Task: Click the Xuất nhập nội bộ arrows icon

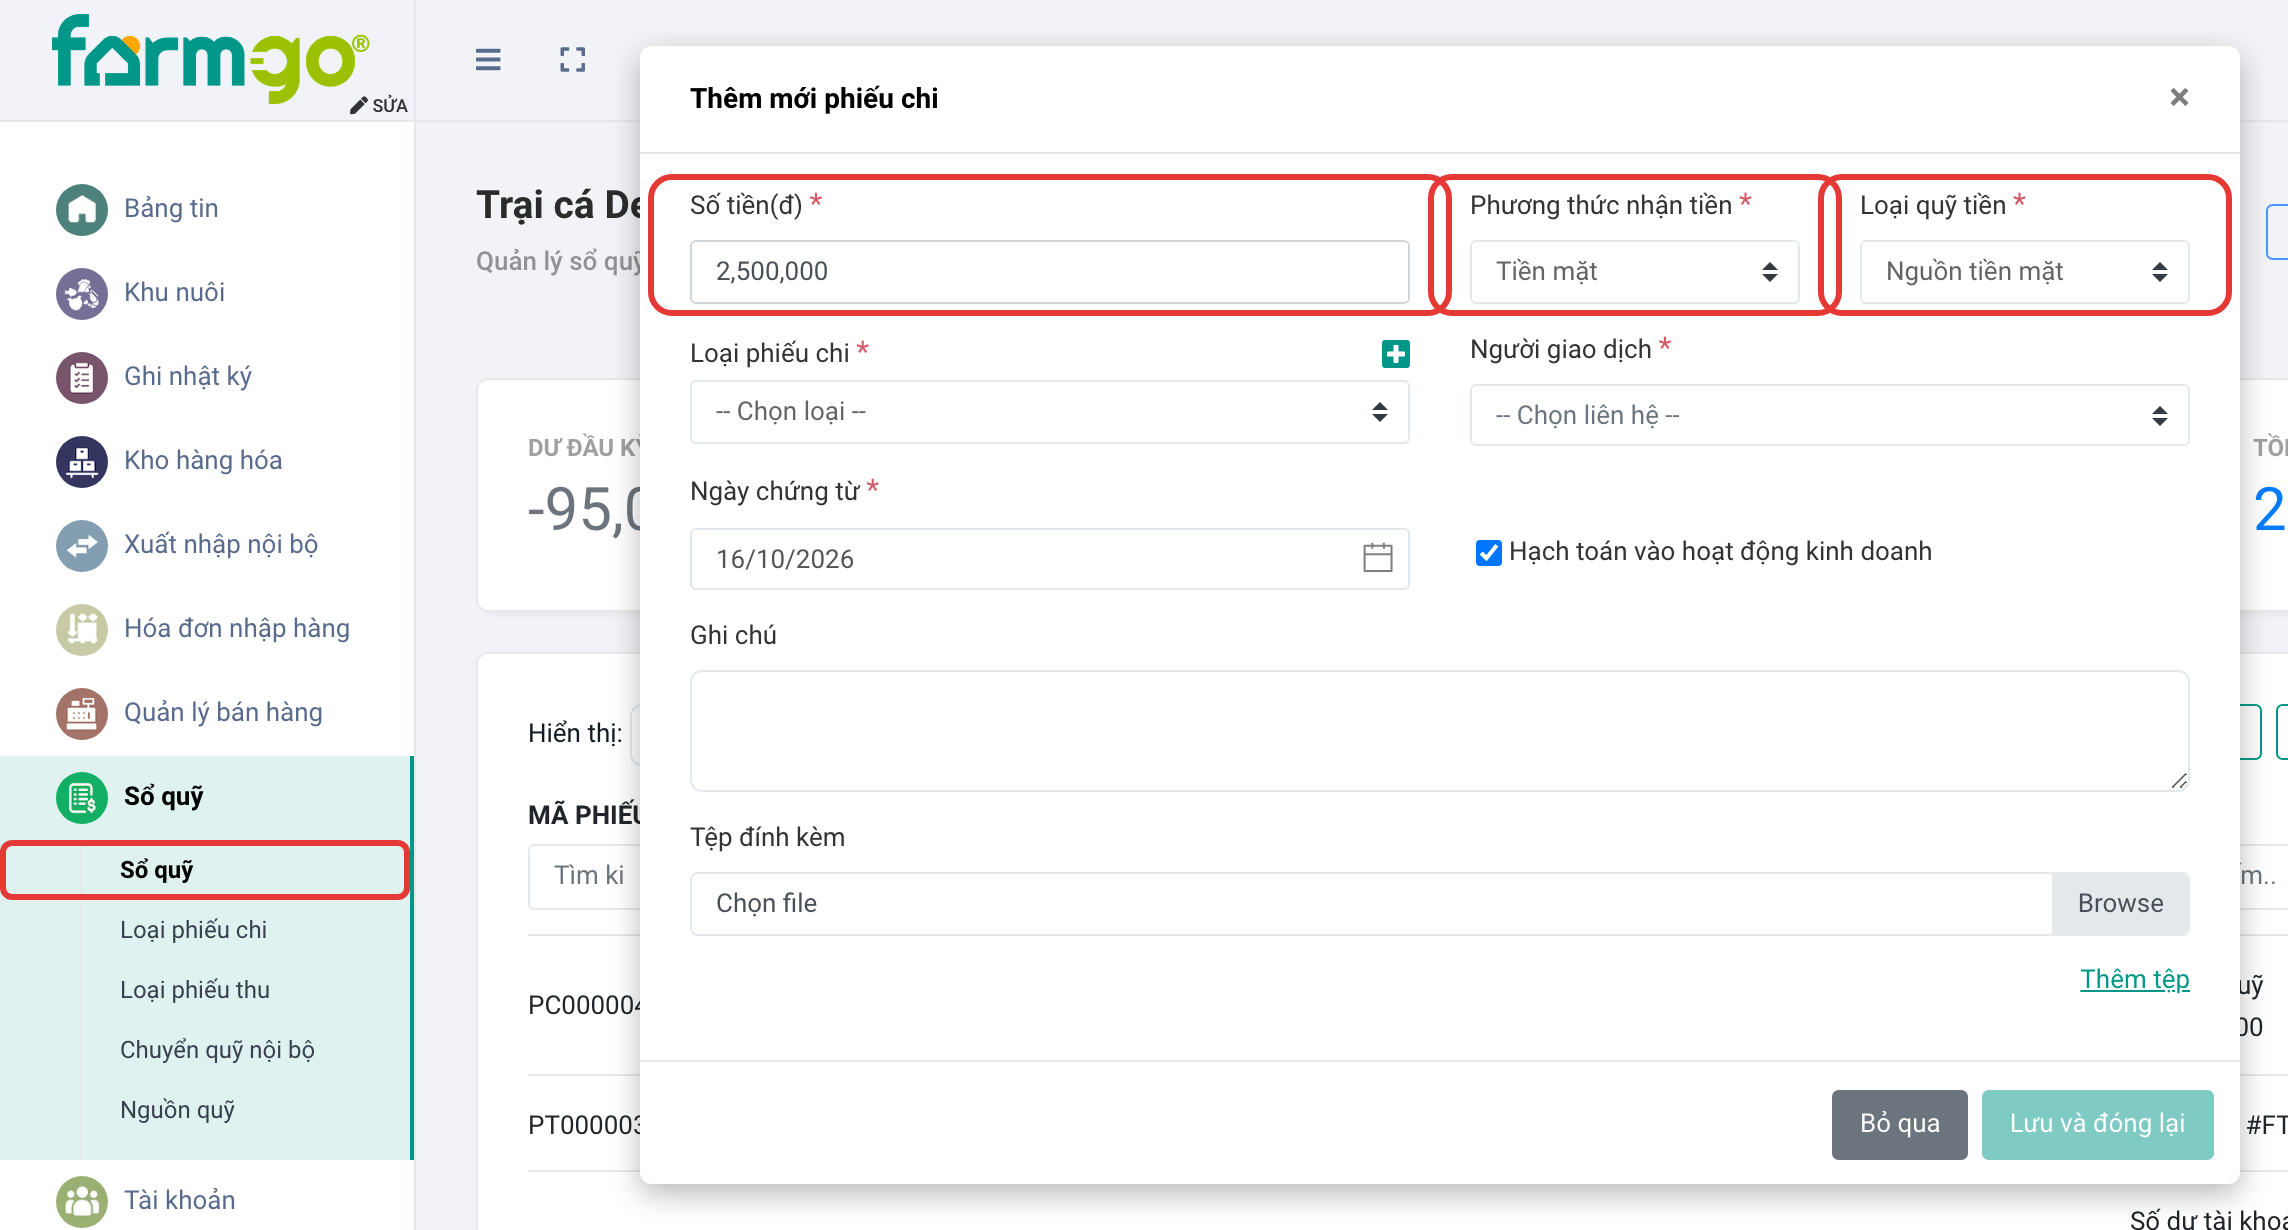Action: click(82, 545)
